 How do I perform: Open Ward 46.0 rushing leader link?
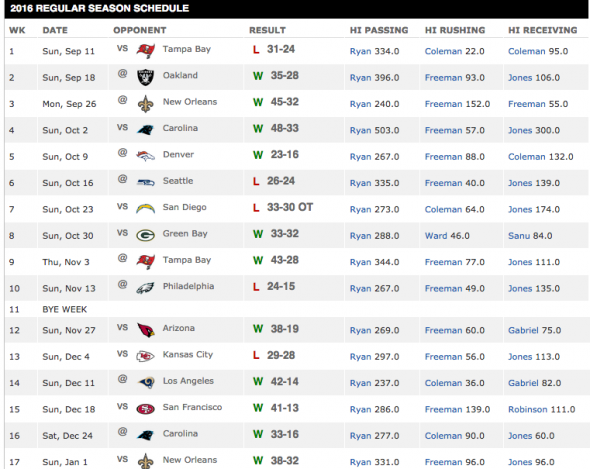point(447,236)
